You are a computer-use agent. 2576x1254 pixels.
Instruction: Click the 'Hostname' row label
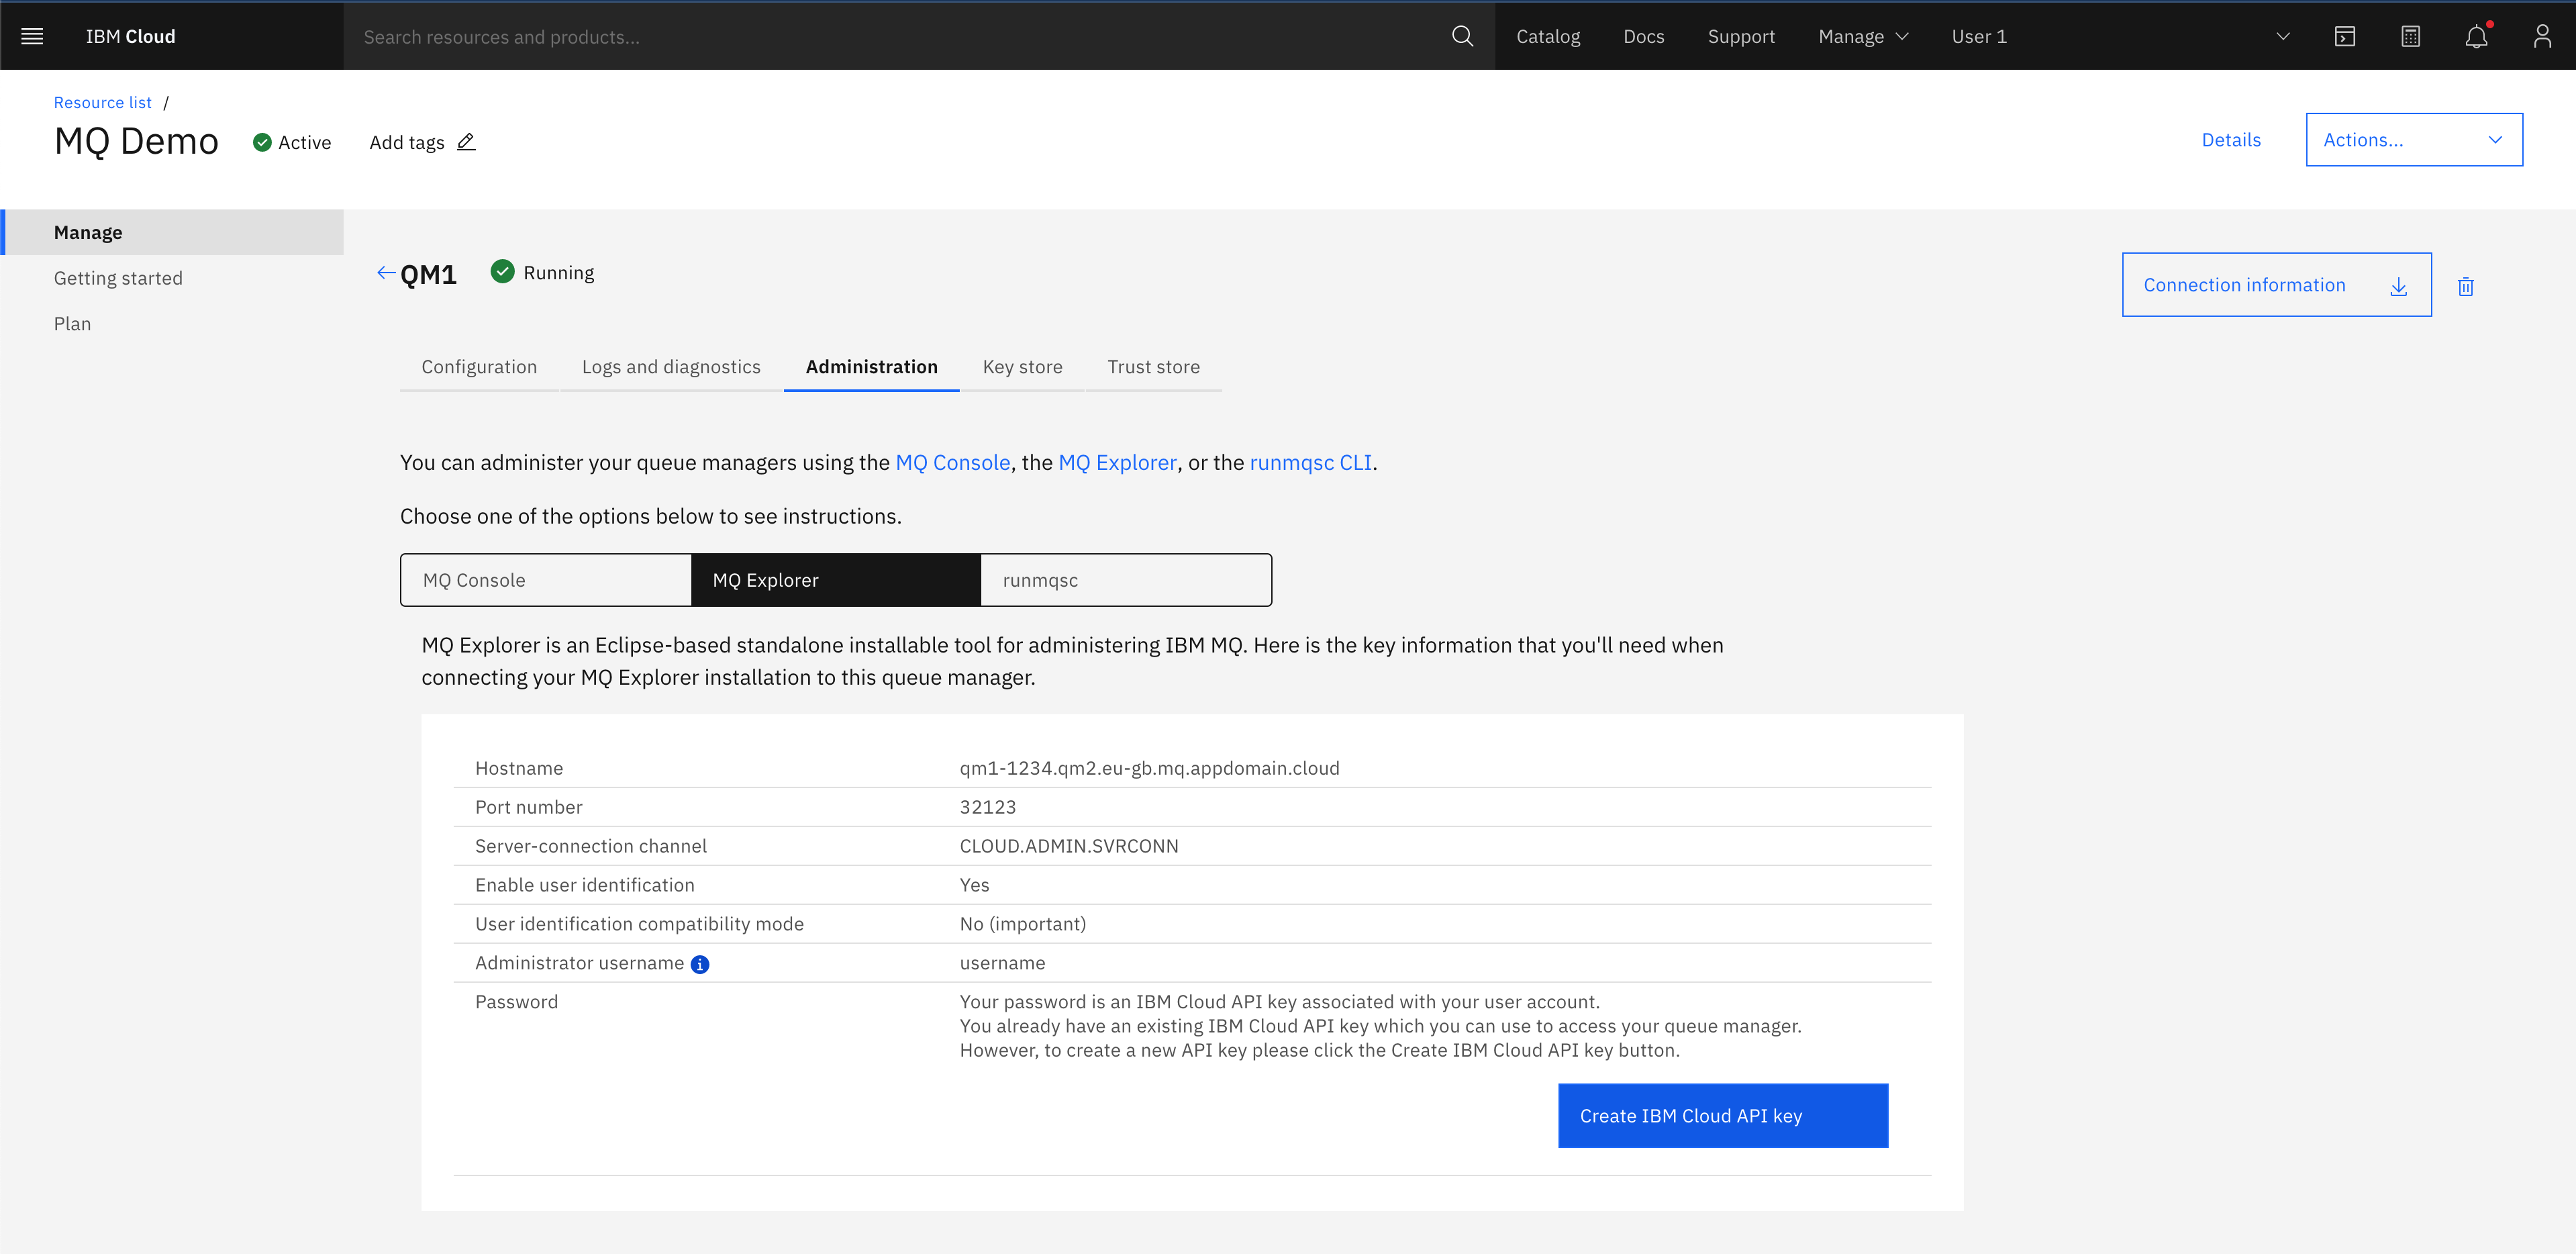click(519, 768)
